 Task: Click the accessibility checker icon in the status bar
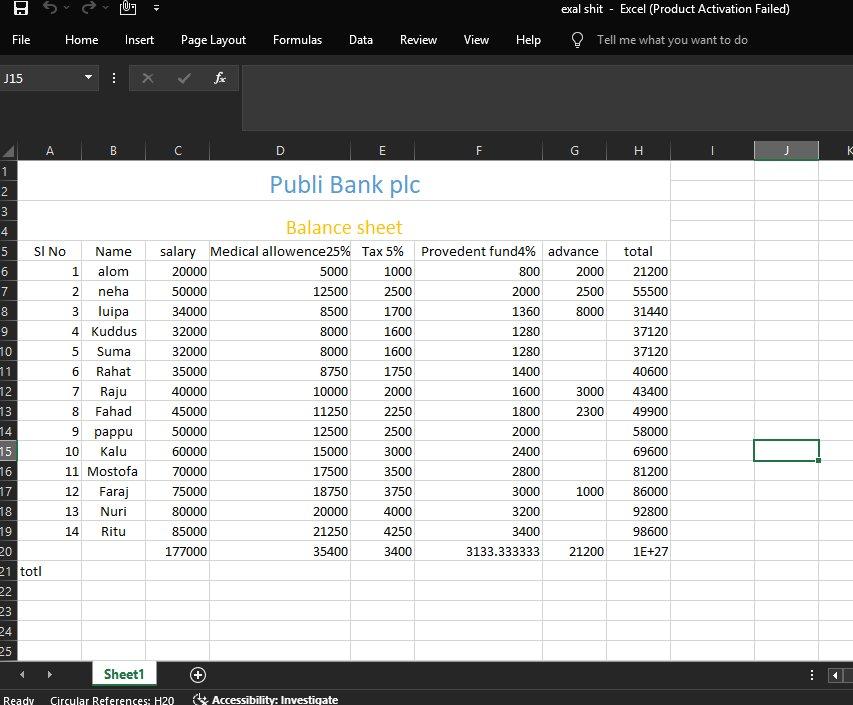click(x=200, y=700)
